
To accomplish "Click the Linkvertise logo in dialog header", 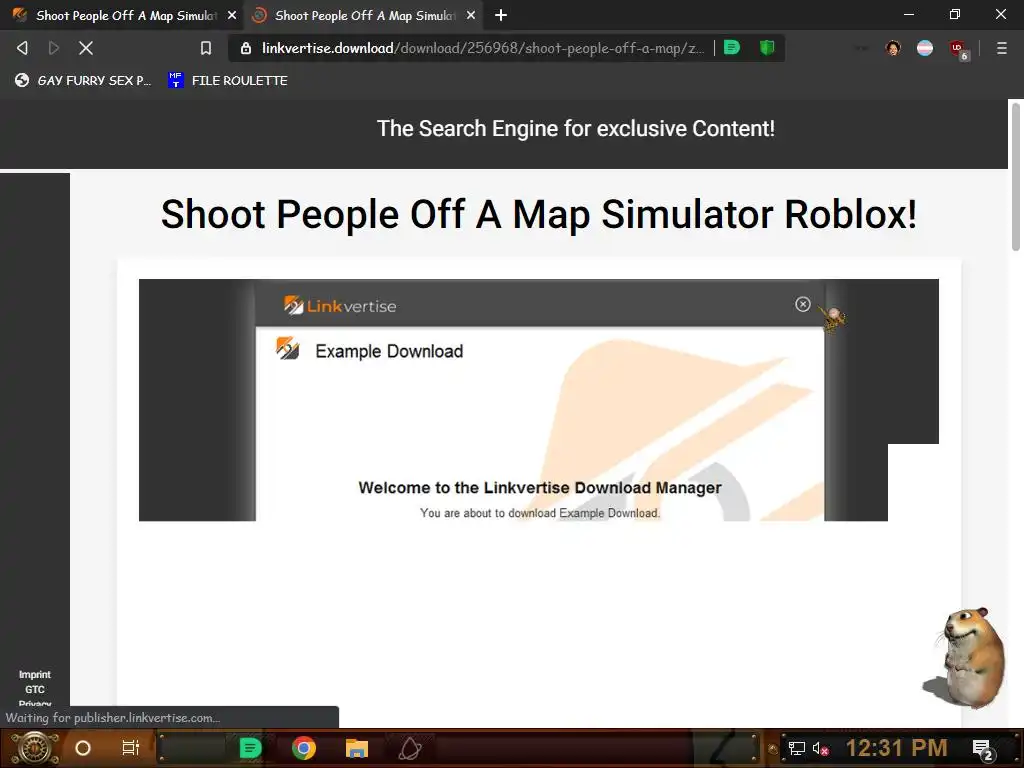I will (340, 305).
